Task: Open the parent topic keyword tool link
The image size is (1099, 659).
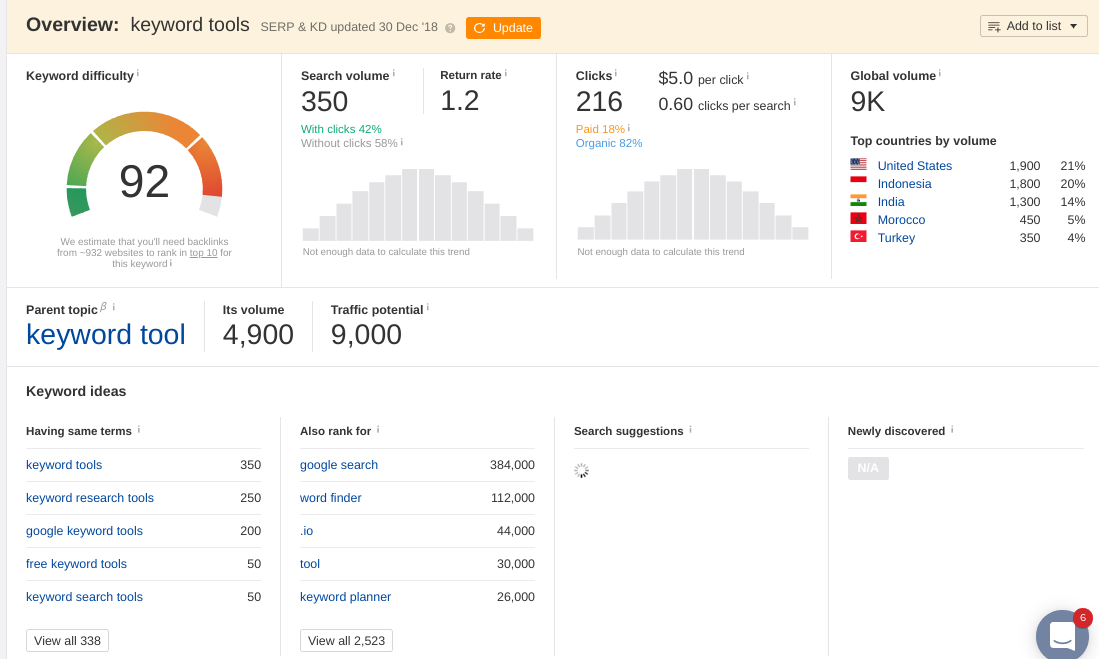Action: [106, 335]
